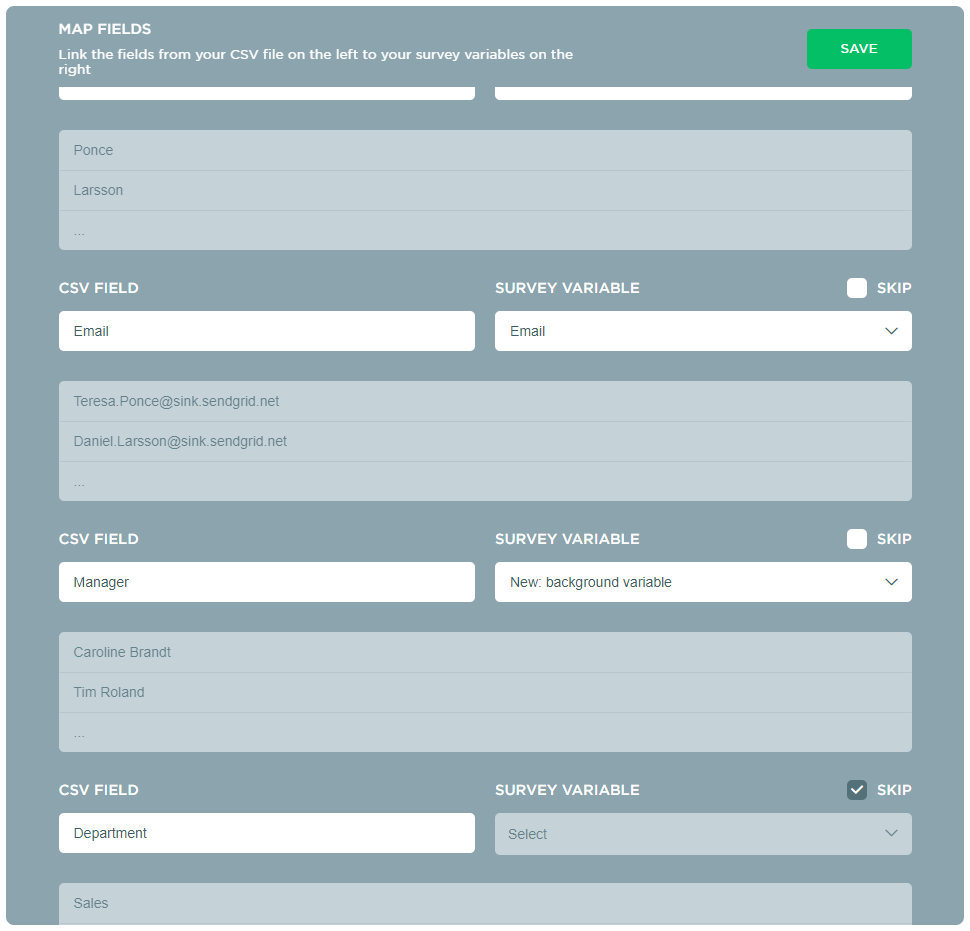Select the Daniel.Larsson@sink.sendgrid.net sample row
The height and width of the screenshot is (931, 970).
[x=485, y=442]
